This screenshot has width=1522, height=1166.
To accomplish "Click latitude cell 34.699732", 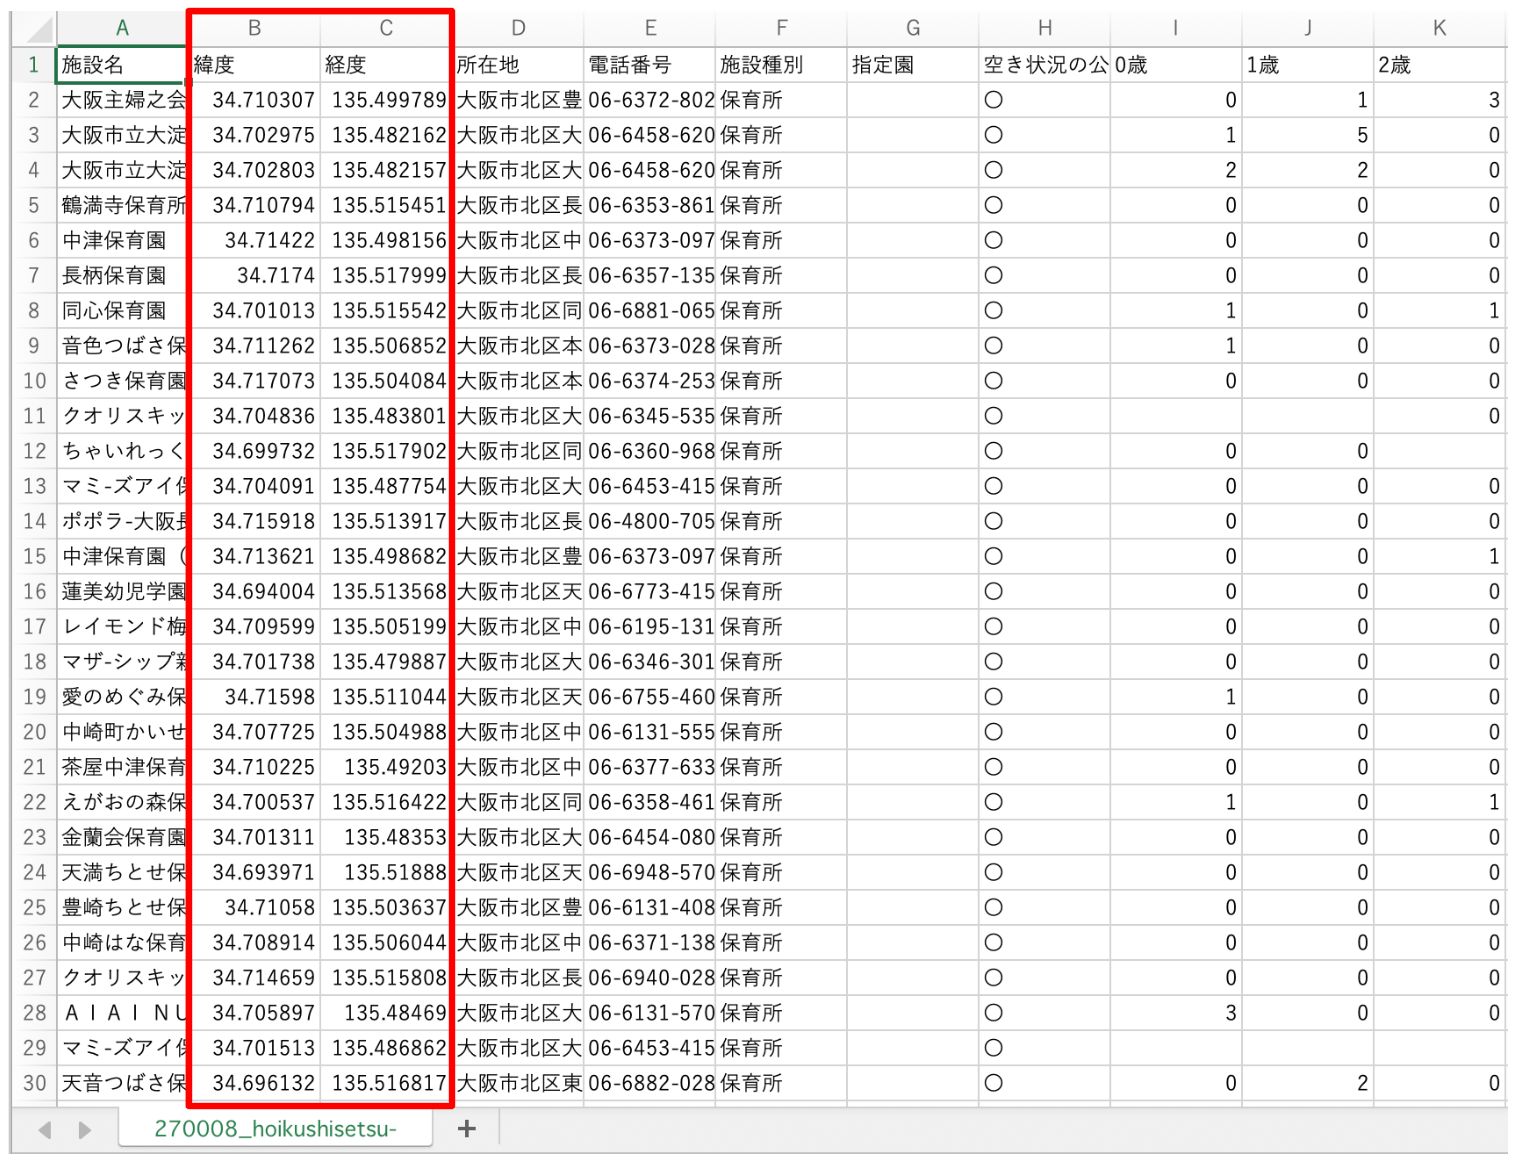I will click(254, 451).
